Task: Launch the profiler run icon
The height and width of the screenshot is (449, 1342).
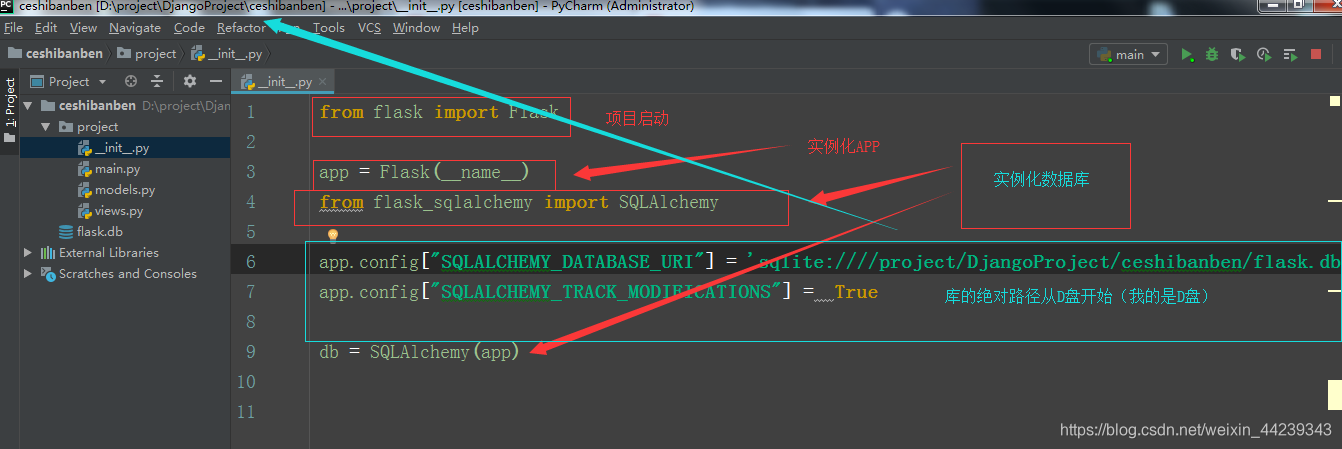Action: (1264, 55)
